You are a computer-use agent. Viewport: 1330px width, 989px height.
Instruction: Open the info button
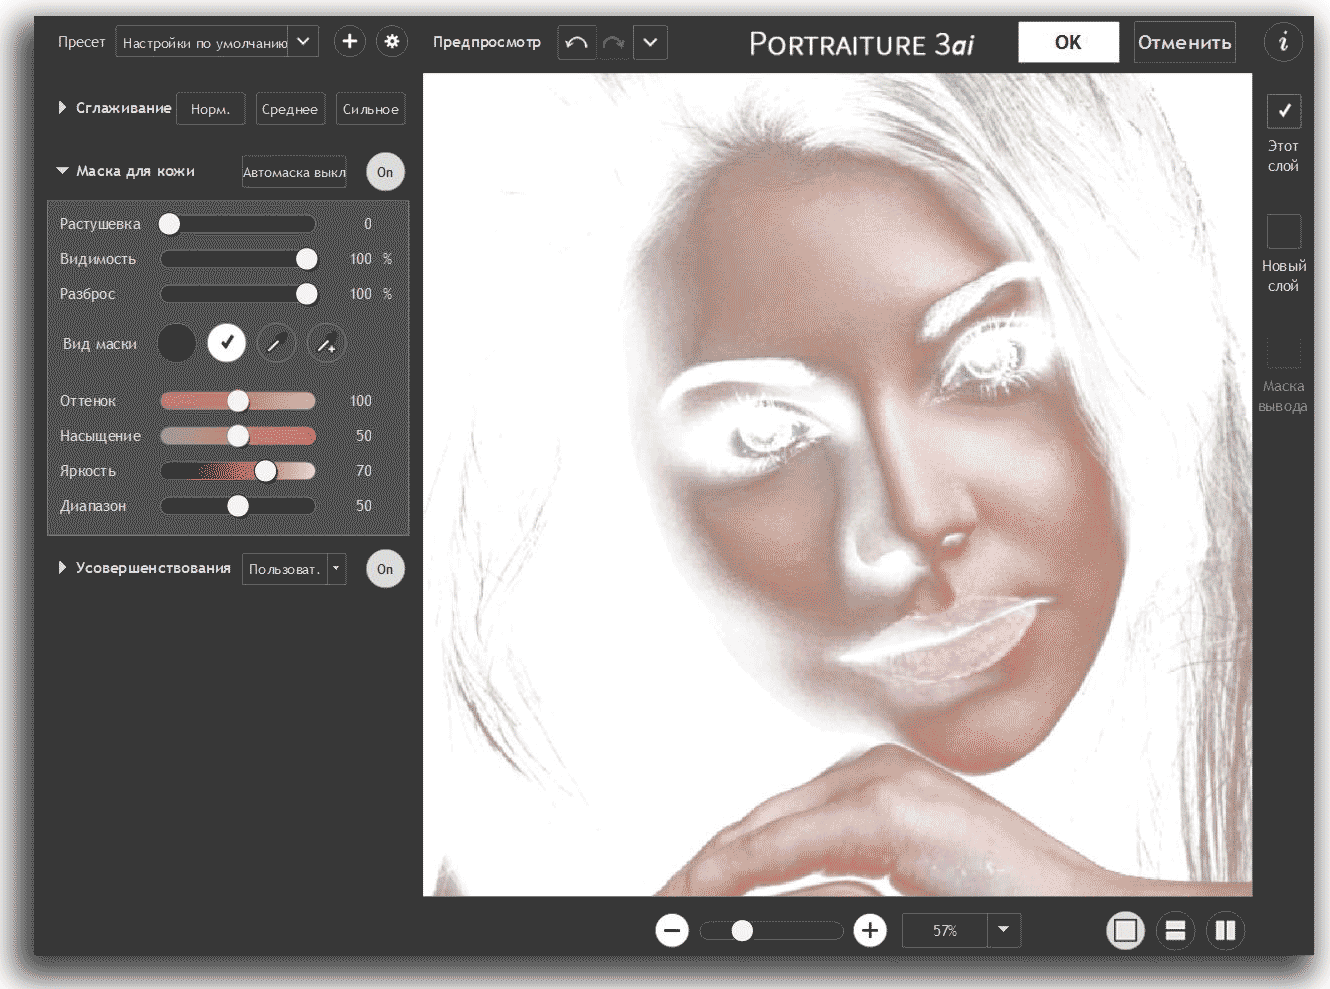coord(1283,42)
